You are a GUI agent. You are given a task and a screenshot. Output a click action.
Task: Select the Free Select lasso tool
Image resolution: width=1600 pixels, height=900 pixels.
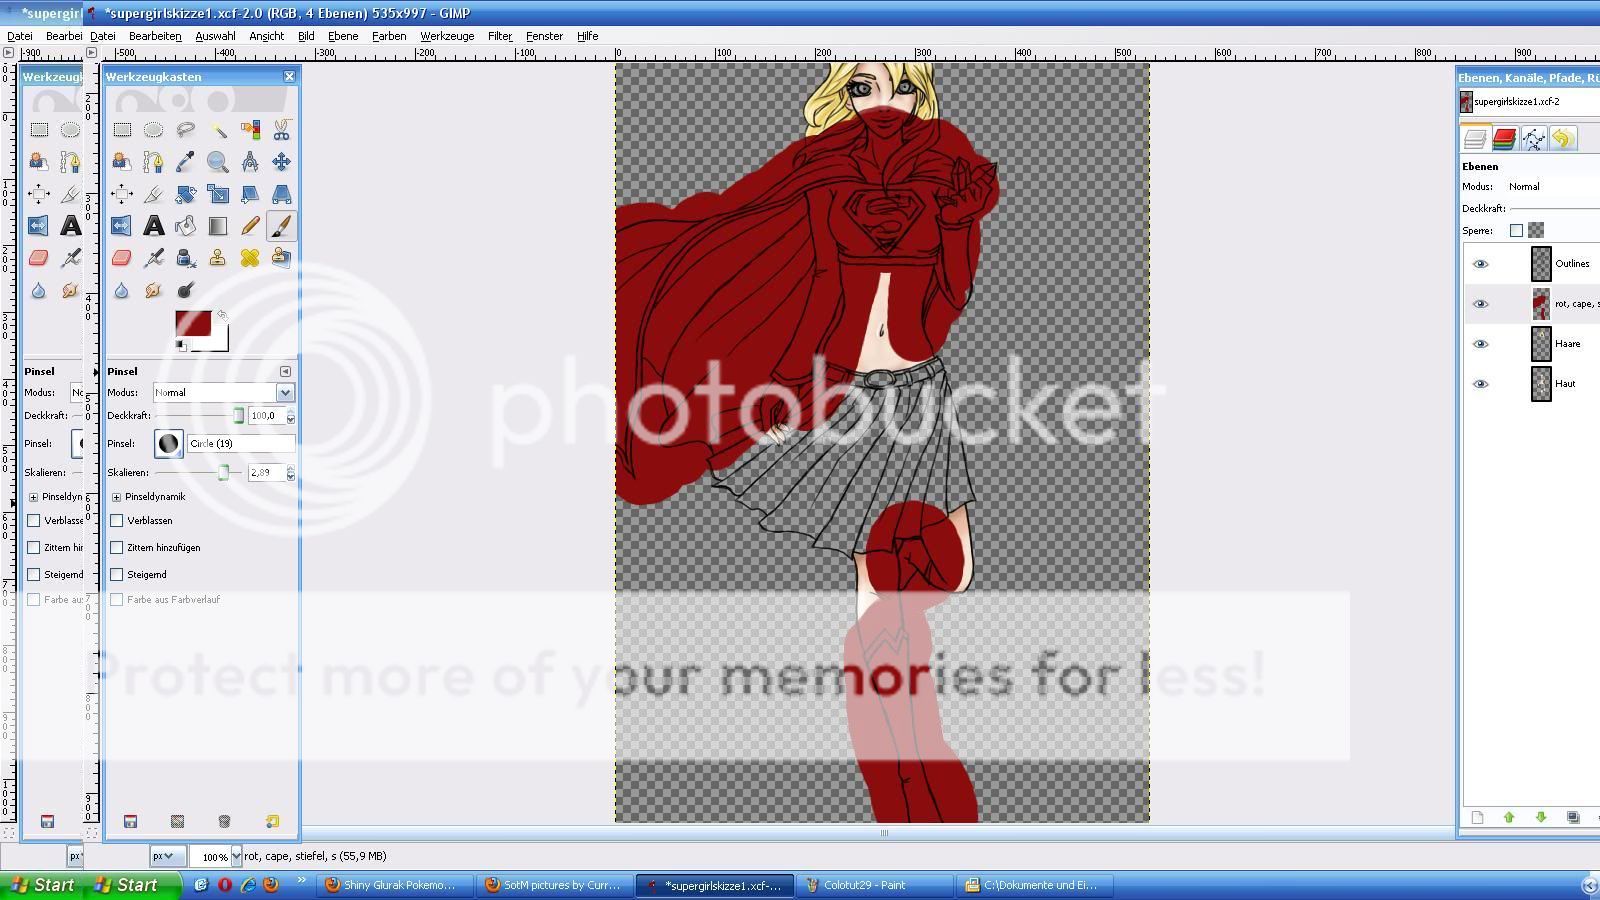[x=185, y=129]
